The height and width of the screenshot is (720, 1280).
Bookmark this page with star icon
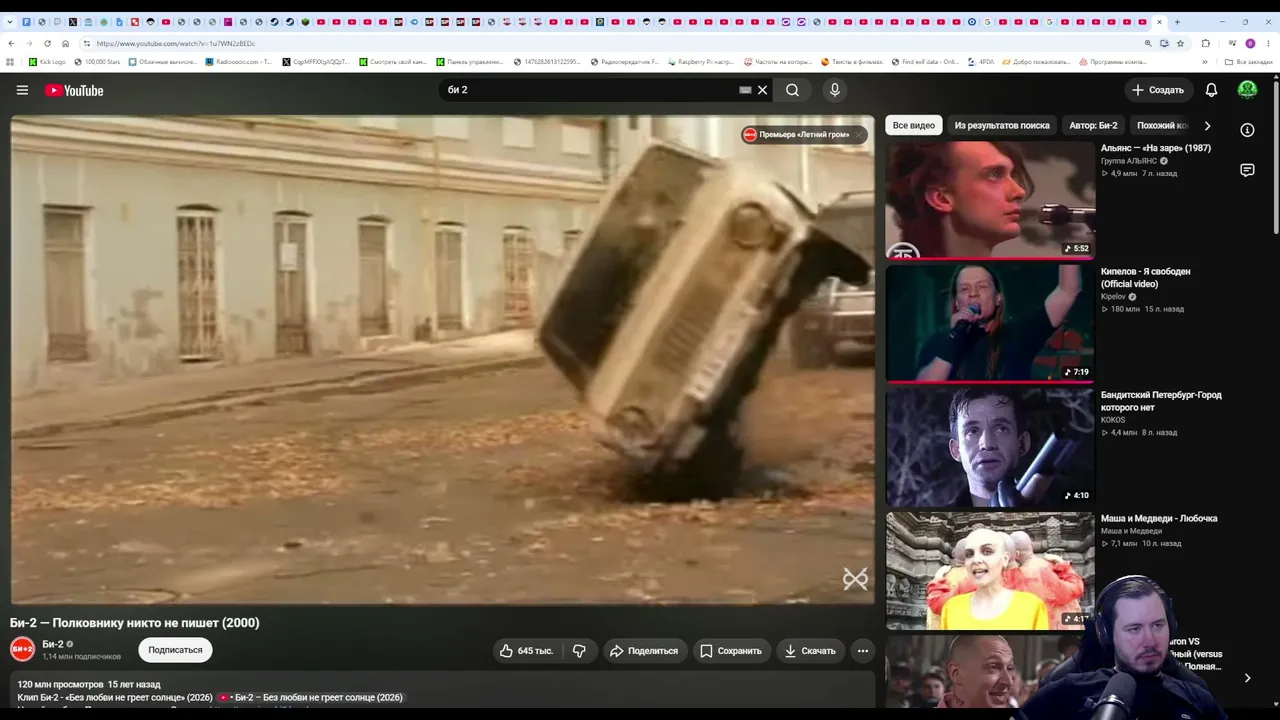coord(1180,43)
